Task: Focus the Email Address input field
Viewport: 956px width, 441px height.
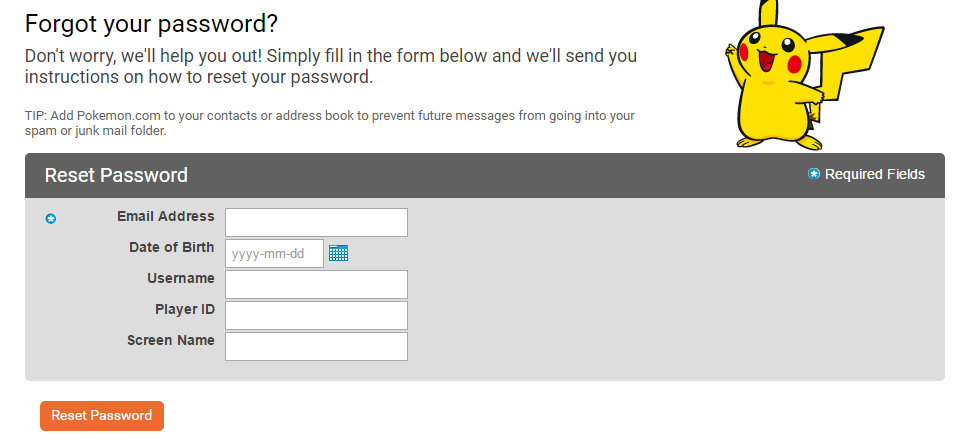Action: point(316,222)
